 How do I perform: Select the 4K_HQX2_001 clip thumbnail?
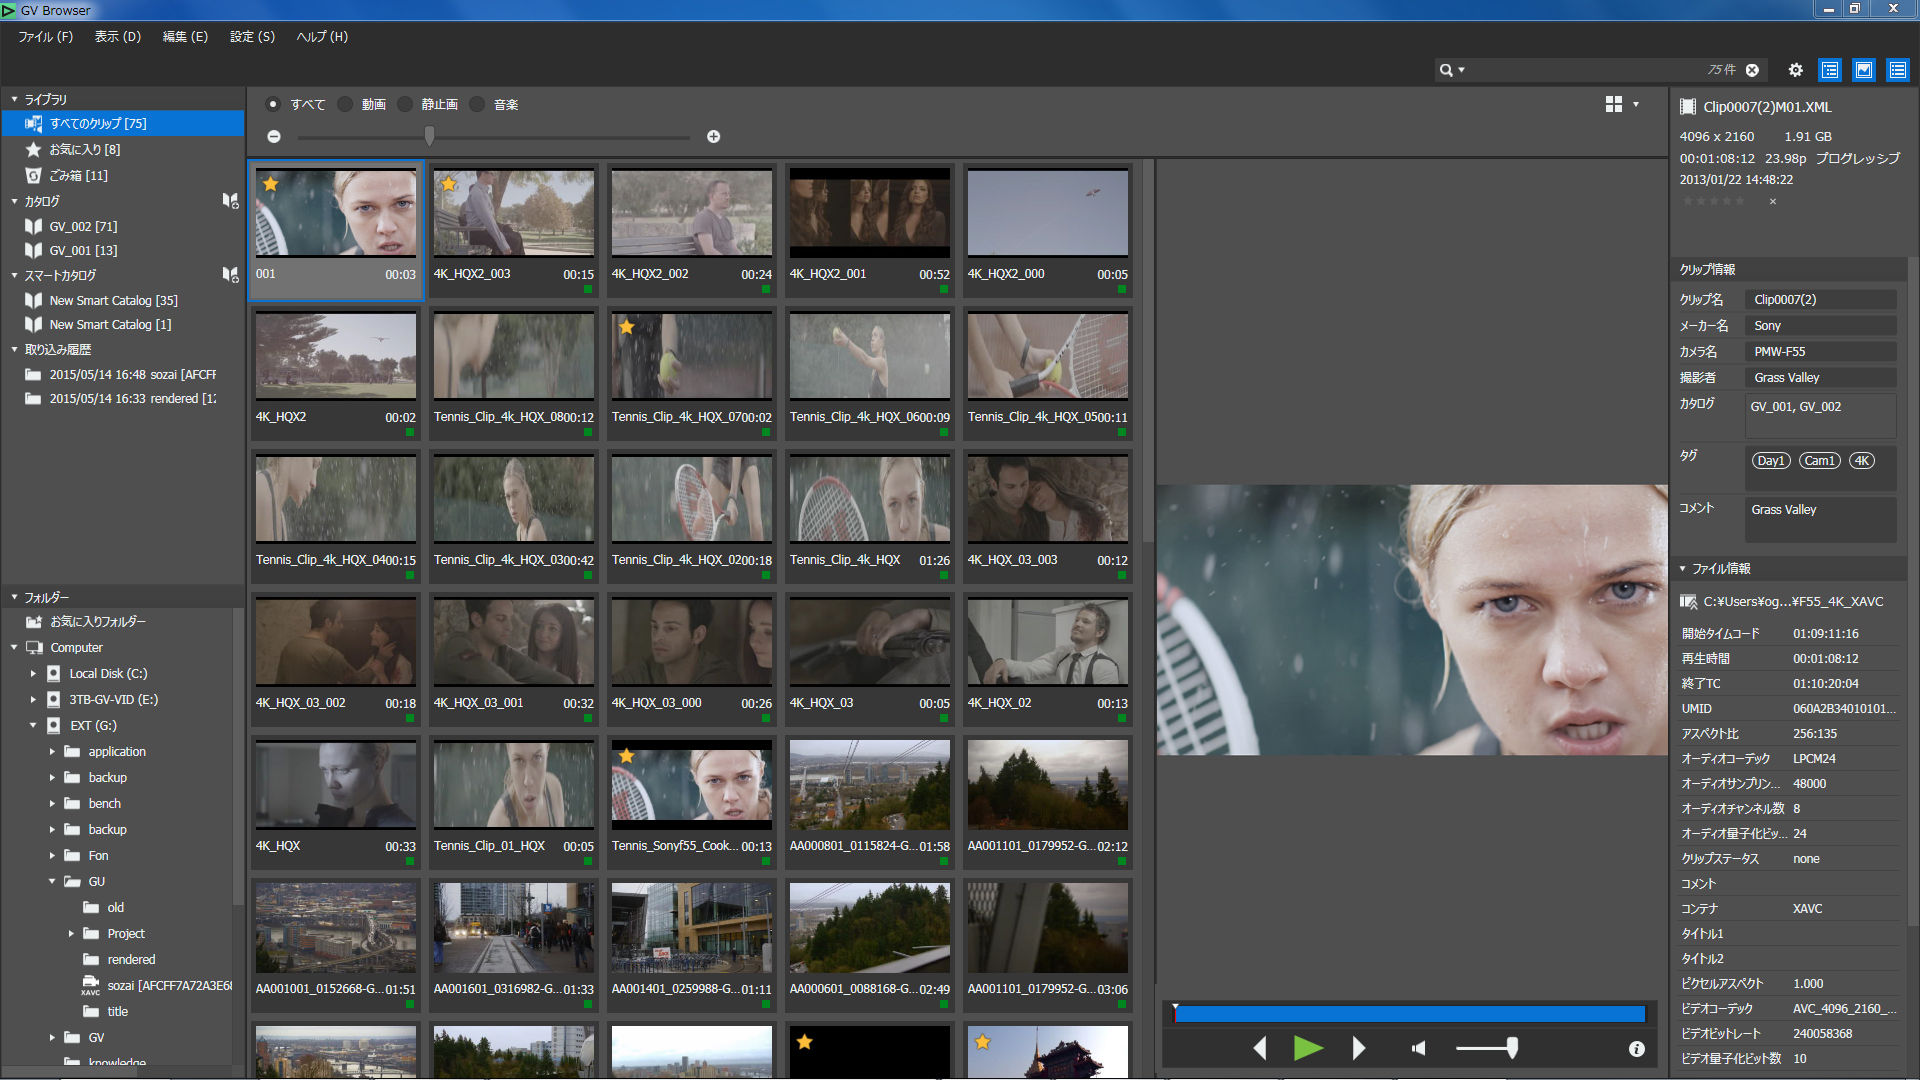[869, 212]
